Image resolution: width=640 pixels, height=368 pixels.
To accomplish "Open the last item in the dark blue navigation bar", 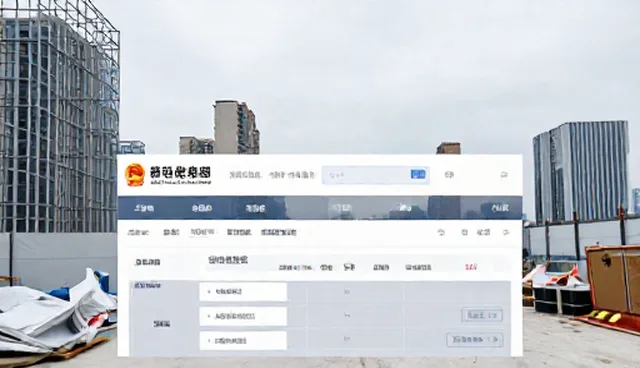I will [500, 208].
